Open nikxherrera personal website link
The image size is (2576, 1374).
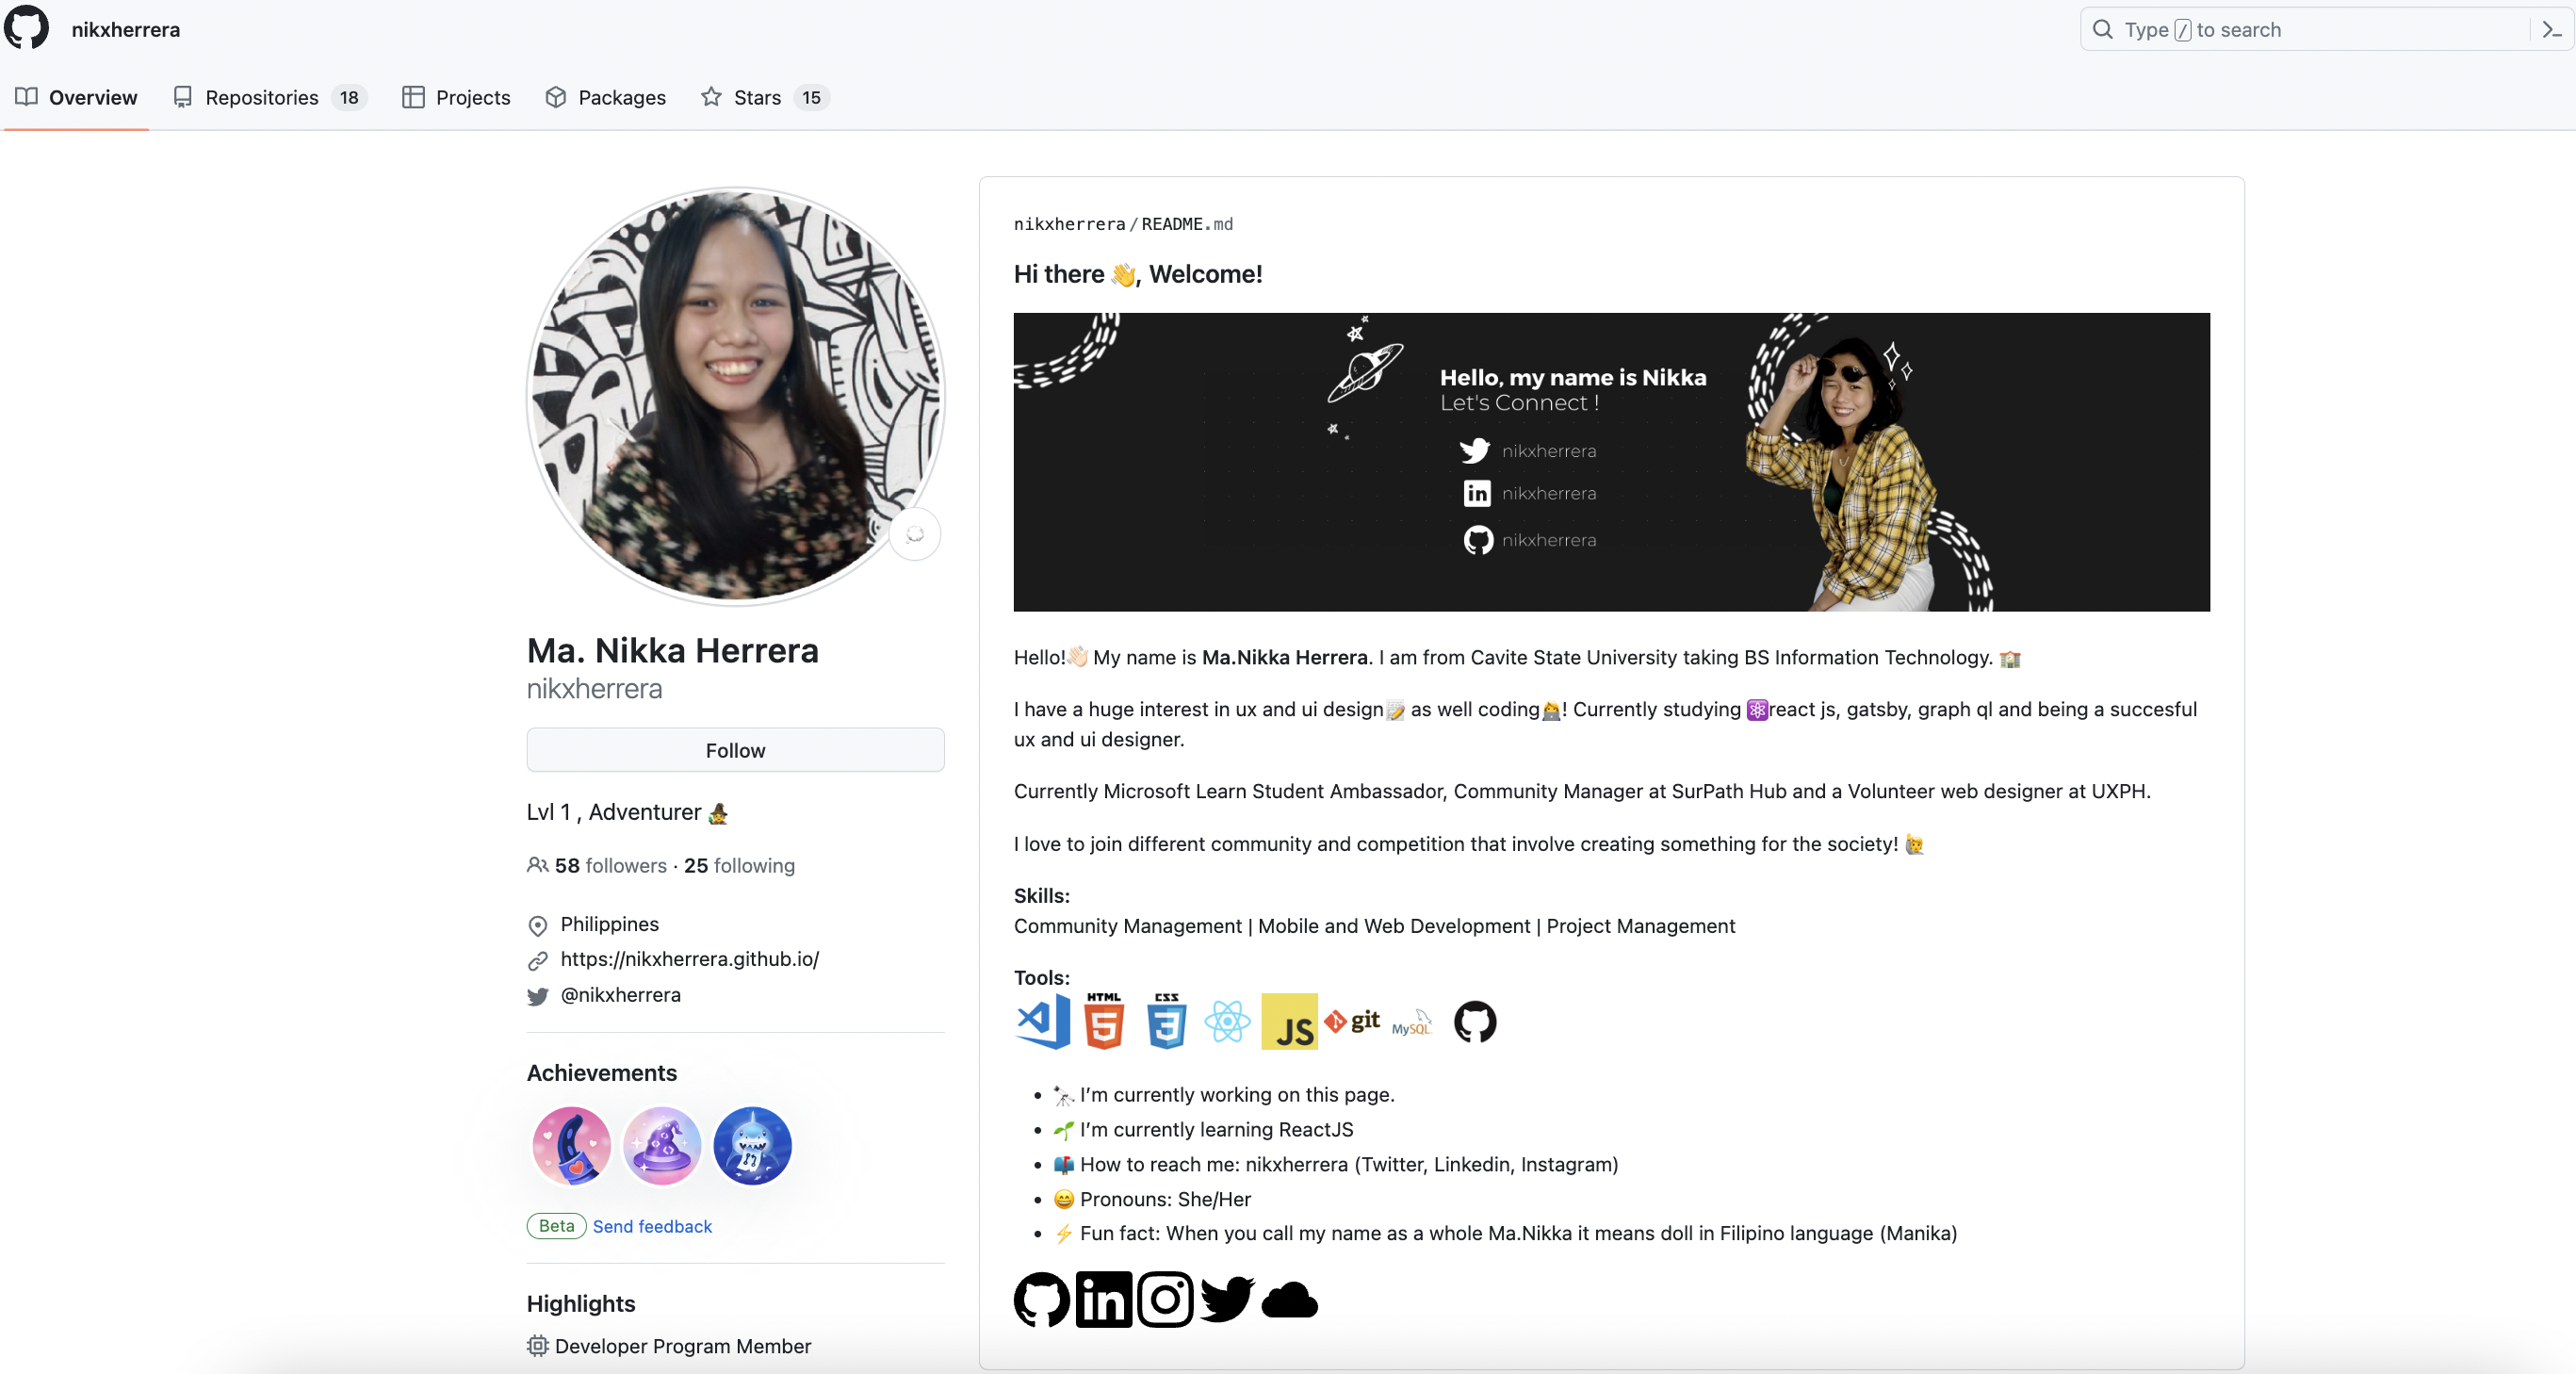coord(690,958)
